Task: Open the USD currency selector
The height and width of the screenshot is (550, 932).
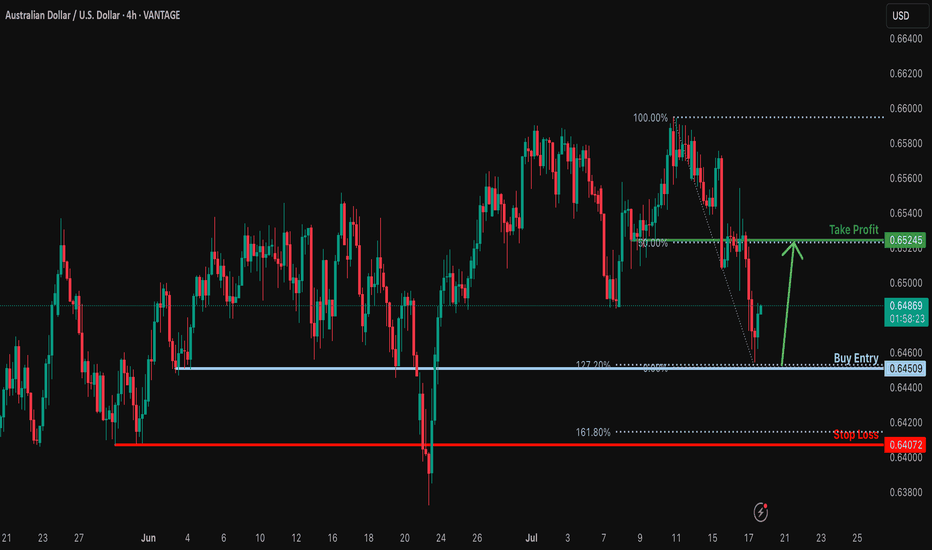Action: [x=906, y=15]
